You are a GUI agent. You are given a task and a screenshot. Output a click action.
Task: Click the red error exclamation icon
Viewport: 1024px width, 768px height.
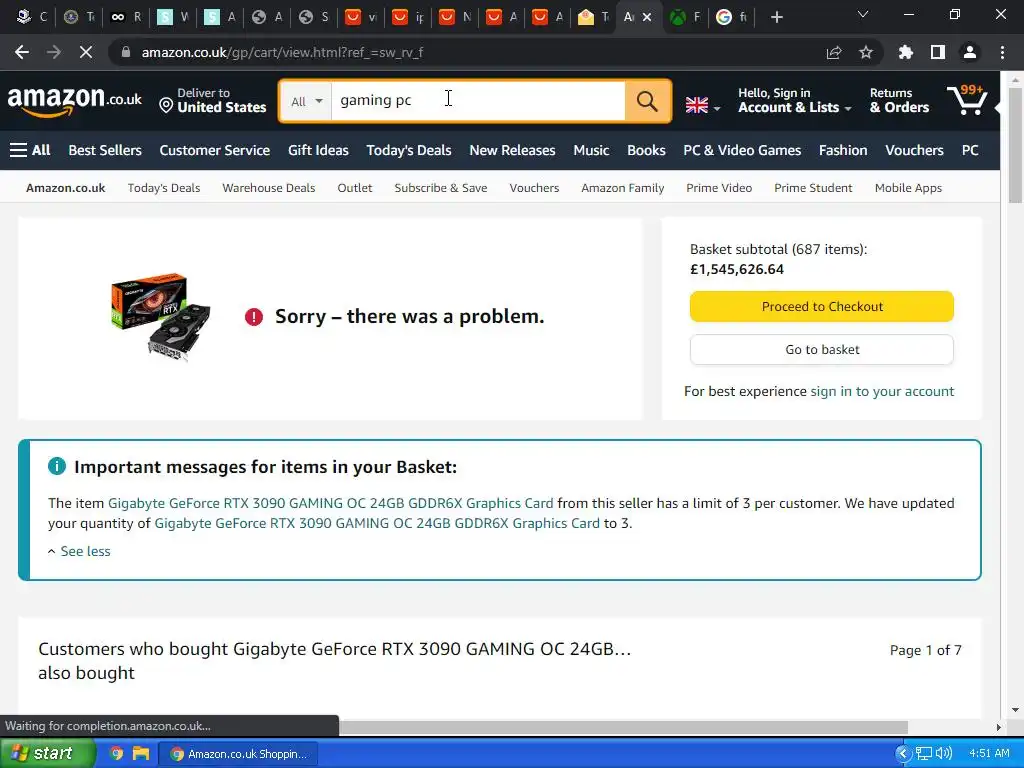[253, 317]
